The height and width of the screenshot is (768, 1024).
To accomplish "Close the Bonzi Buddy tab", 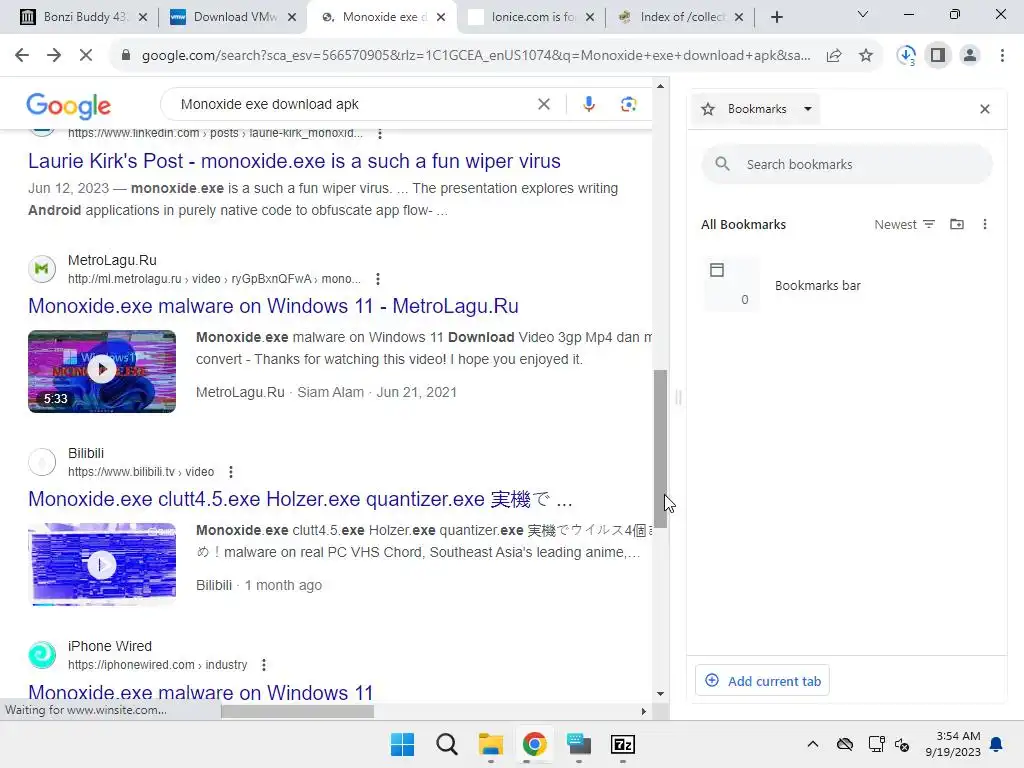I will click(x=143, y=17).
